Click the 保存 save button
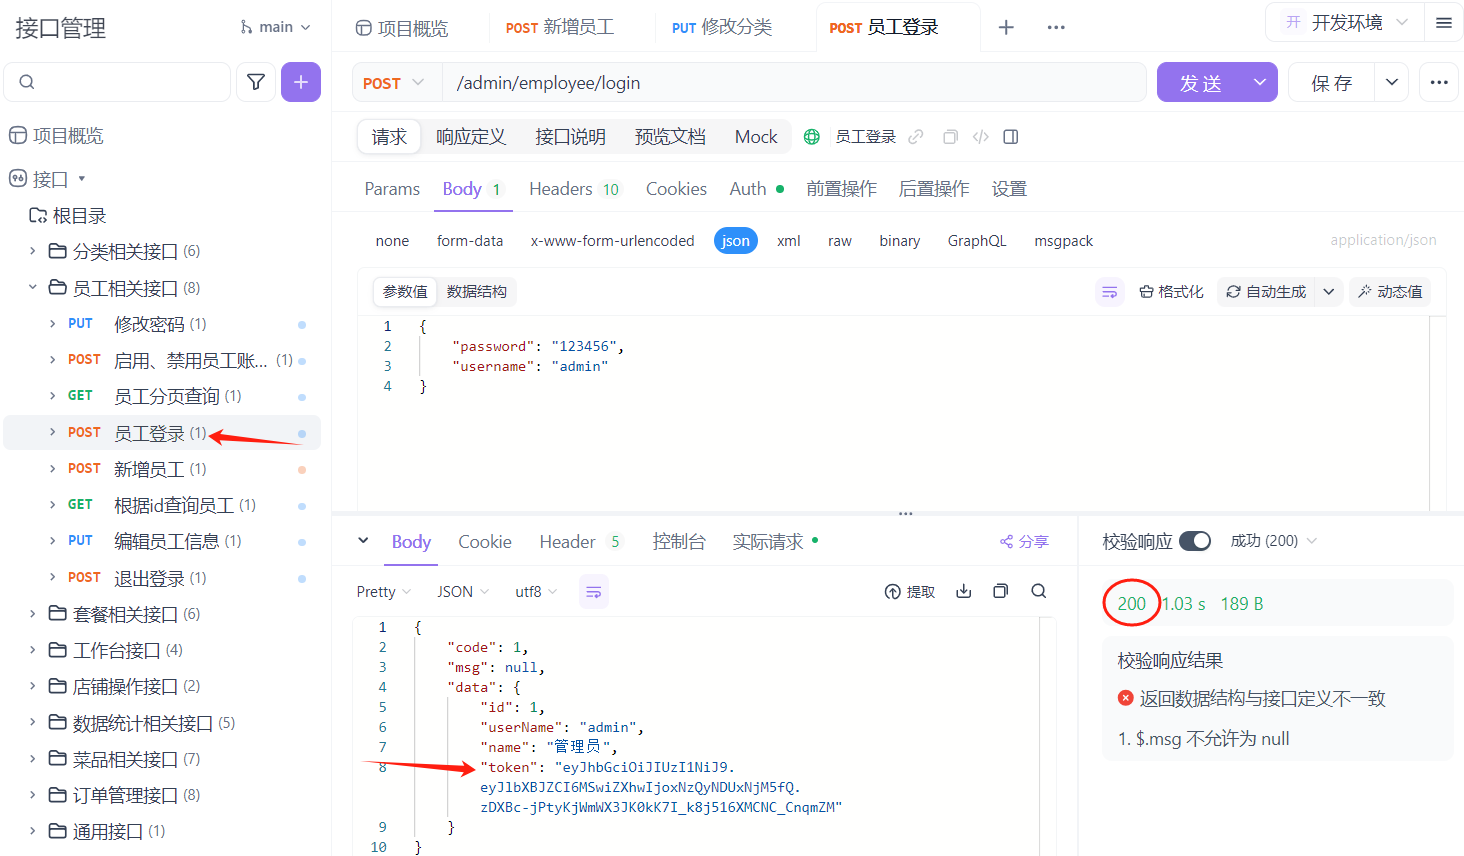1464x856 pixels. click(x=1332, y=82)
